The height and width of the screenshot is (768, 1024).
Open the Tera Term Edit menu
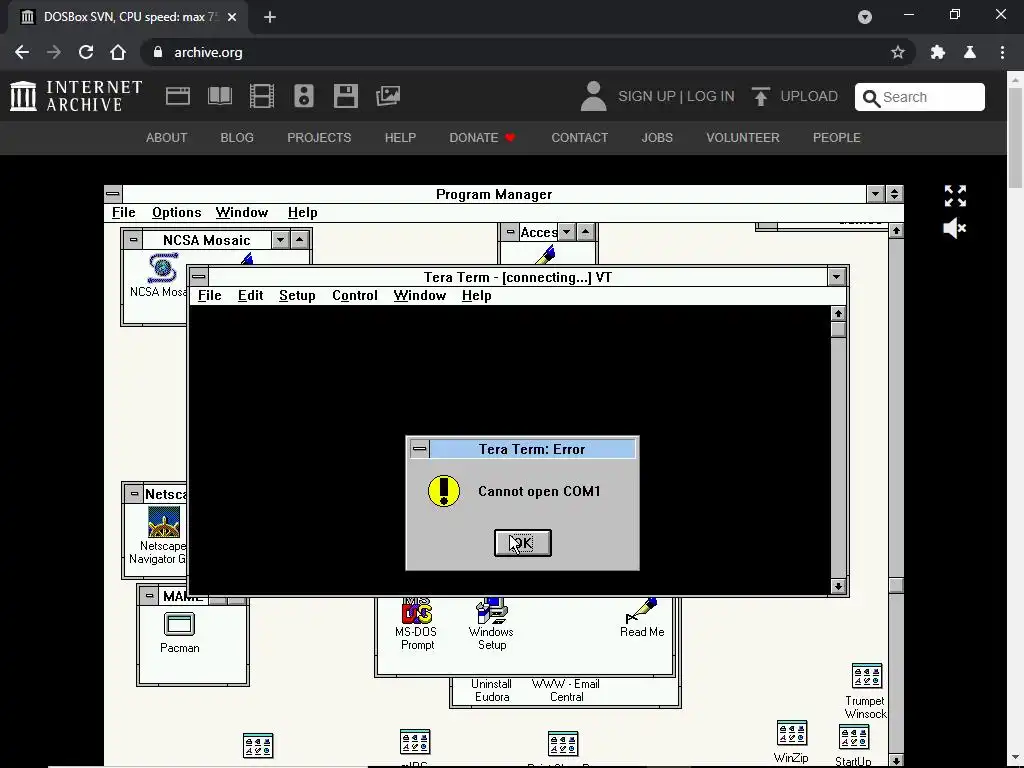[x=250, y=296]
